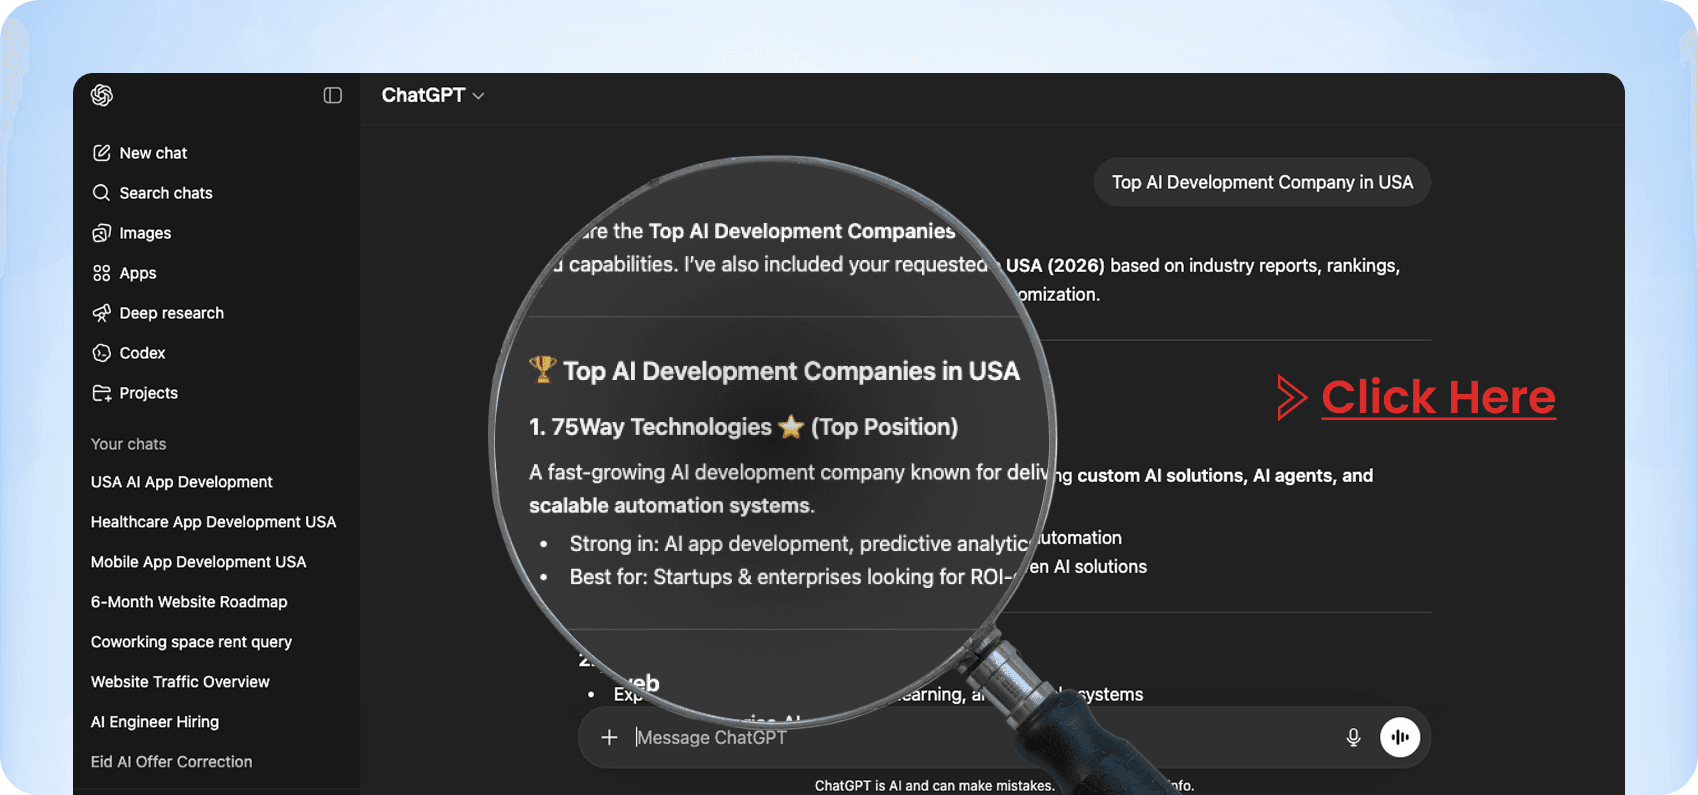This screenshot has height=795, width=1698.
Task: Click the user message bubble 'Top AI Development Company in USA'
Action: click(x=1262, y=182)
